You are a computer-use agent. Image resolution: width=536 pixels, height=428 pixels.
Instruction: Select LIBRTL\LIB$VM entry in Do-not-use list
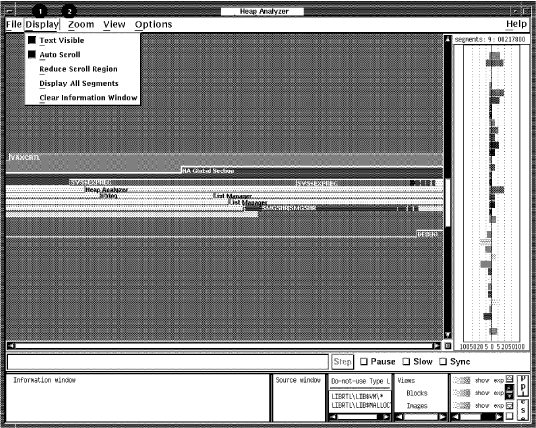click(x=357, y=397)
